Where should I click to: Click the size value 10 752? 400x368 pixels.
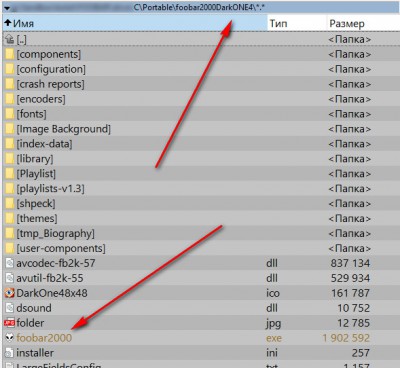[x=353, y=308]
